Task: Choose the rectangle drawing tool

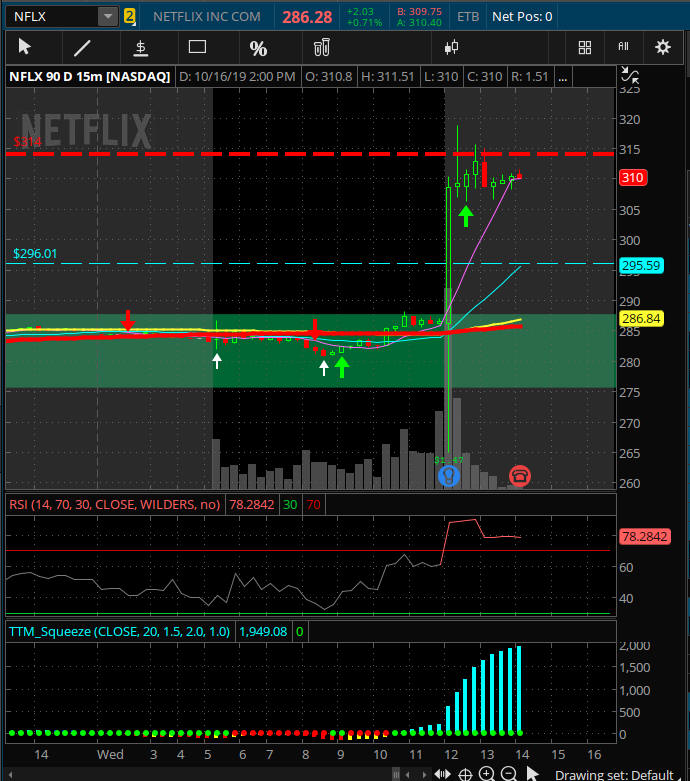Action: pos(197,47)
